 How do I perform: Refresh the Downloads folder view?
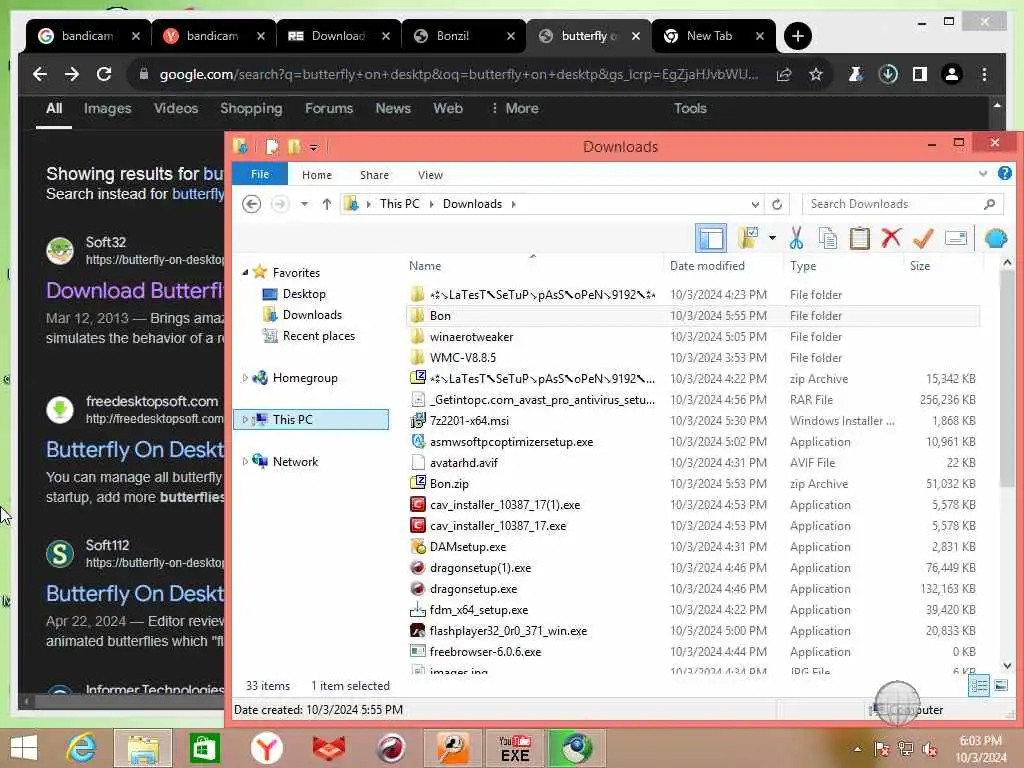point(776,204)
